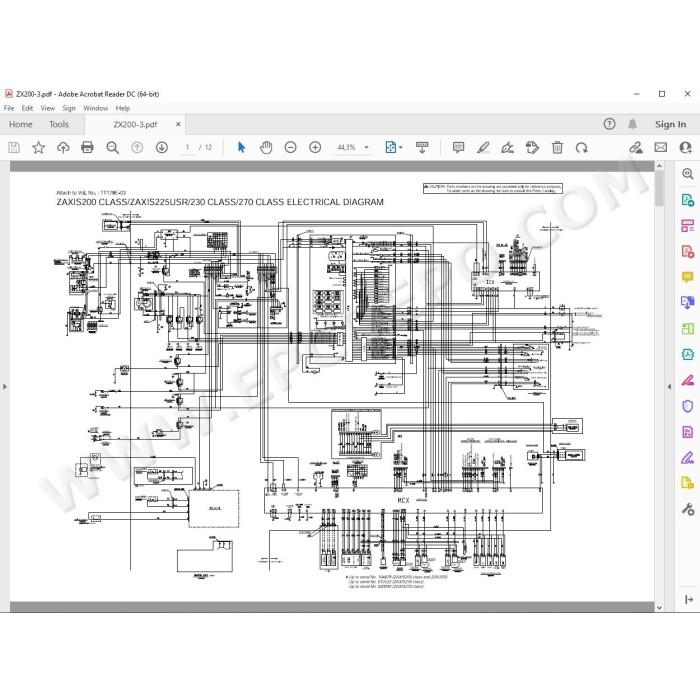Open the green Compare Files side tool
The image size is (700, 700).
688,329
